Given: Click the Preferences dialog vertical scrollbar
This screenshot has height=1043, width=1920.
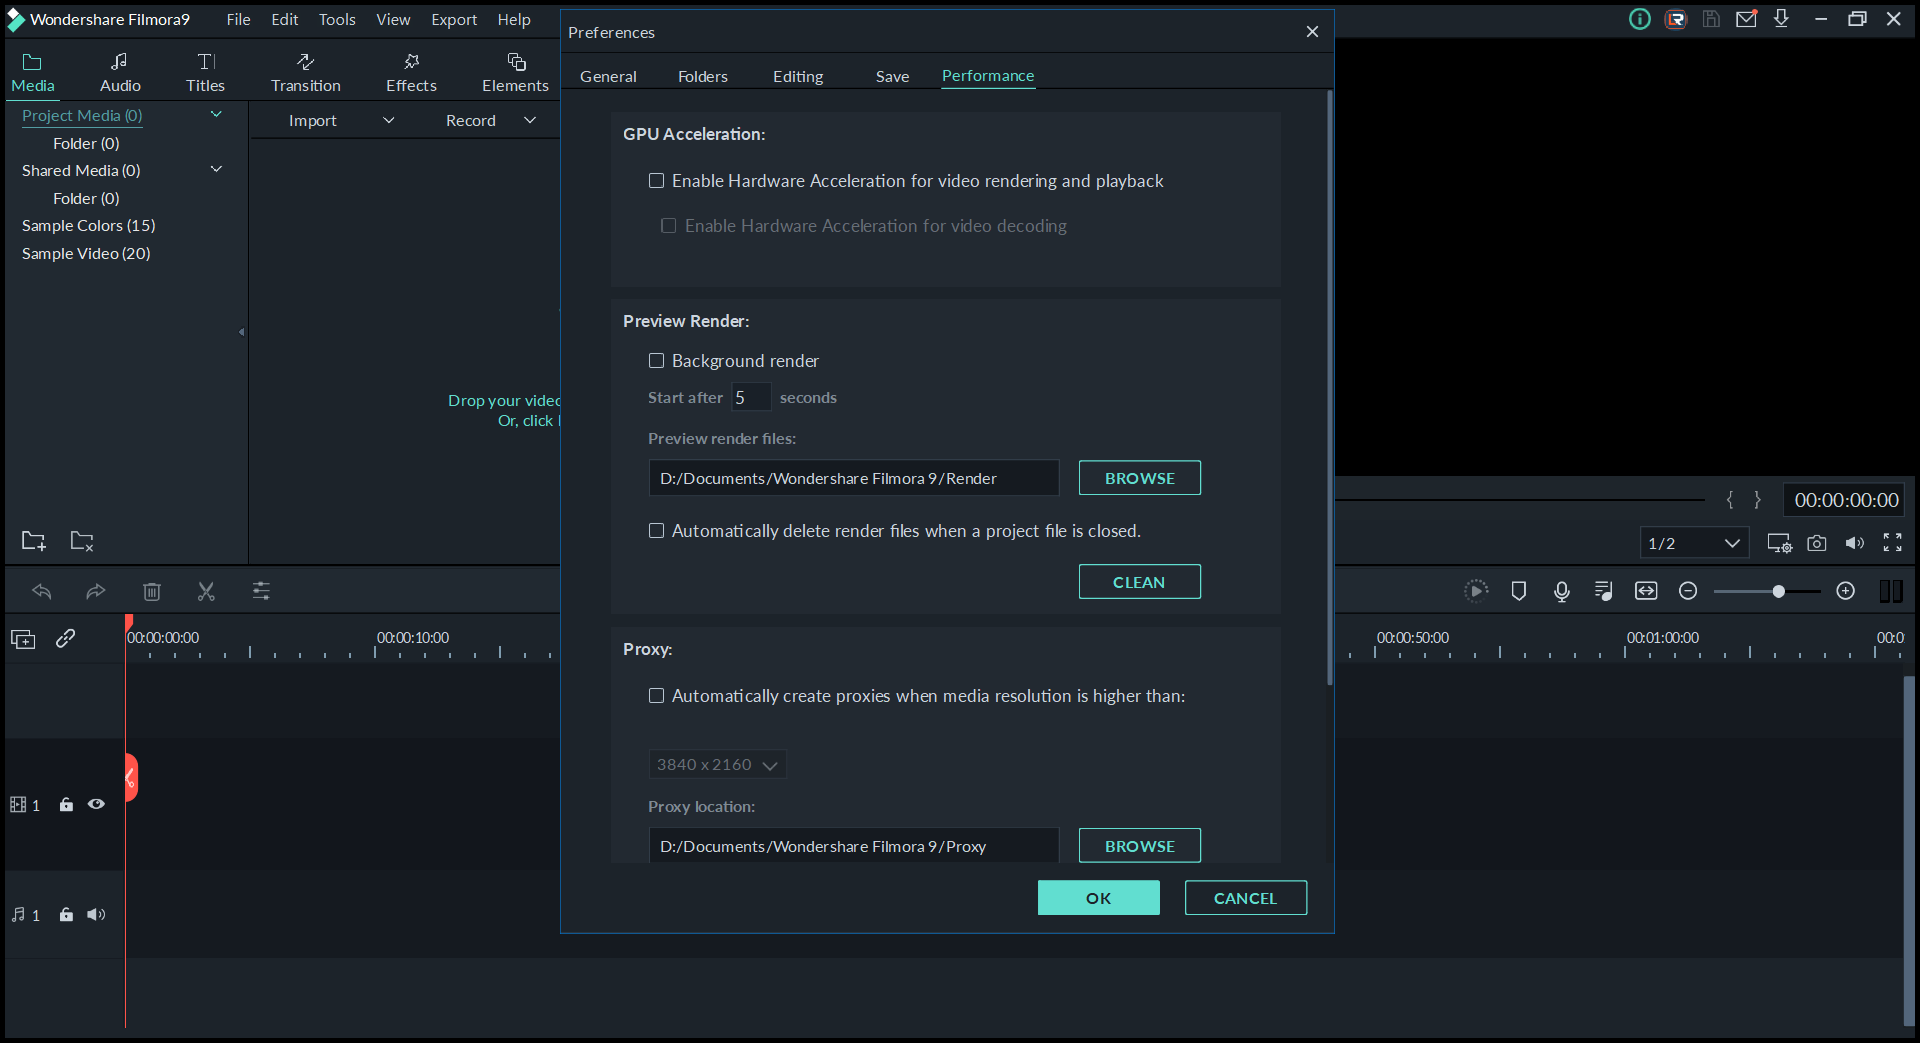Looking at the screenshot, I should click(1329, 387).
